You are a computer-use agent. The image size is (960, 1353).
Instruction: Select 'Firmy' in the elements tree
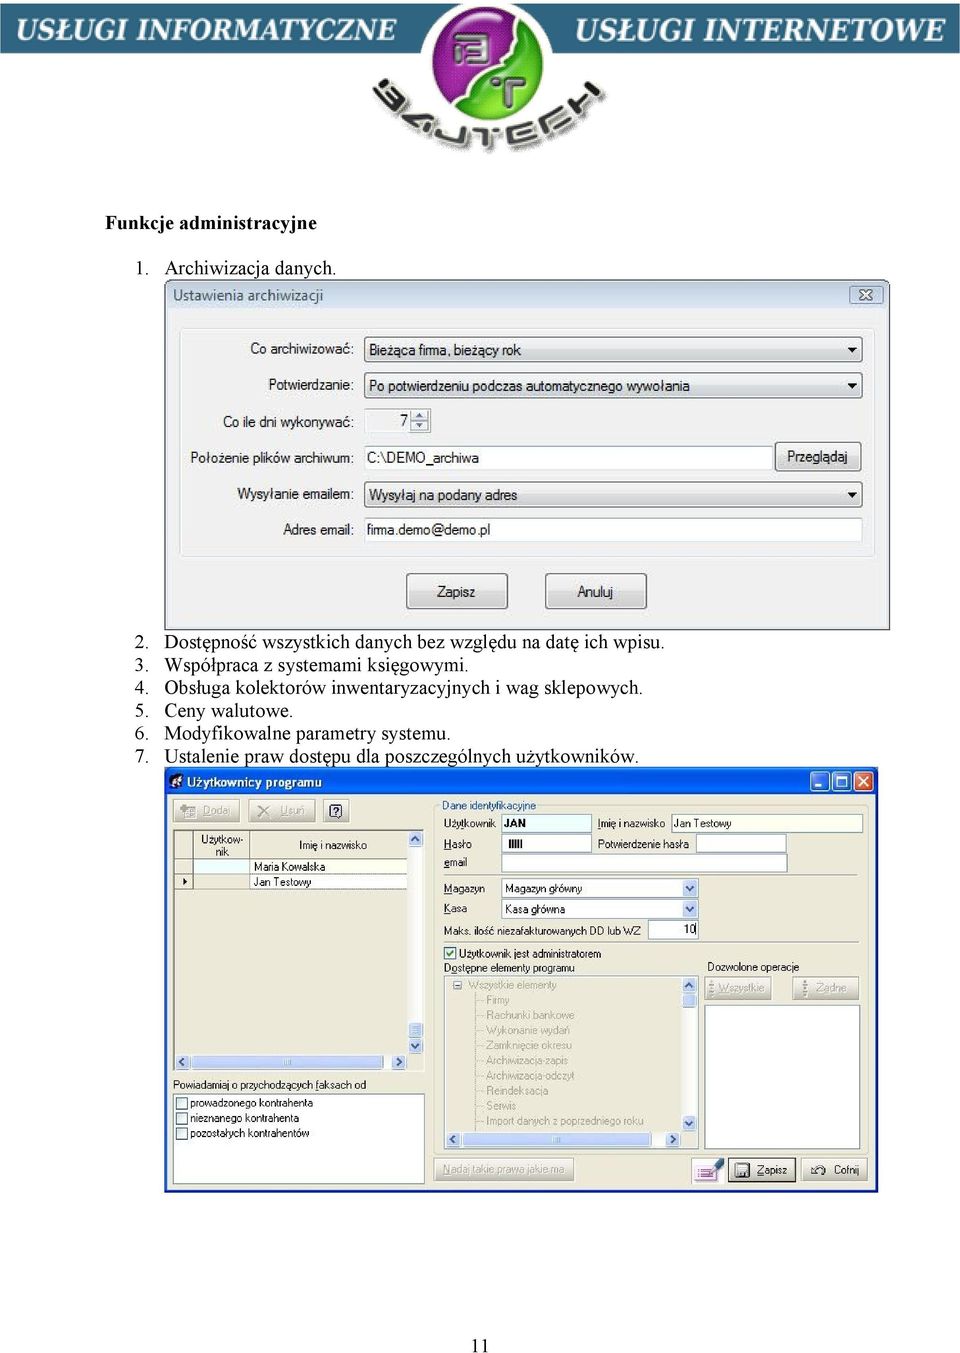click(498, 1000)
